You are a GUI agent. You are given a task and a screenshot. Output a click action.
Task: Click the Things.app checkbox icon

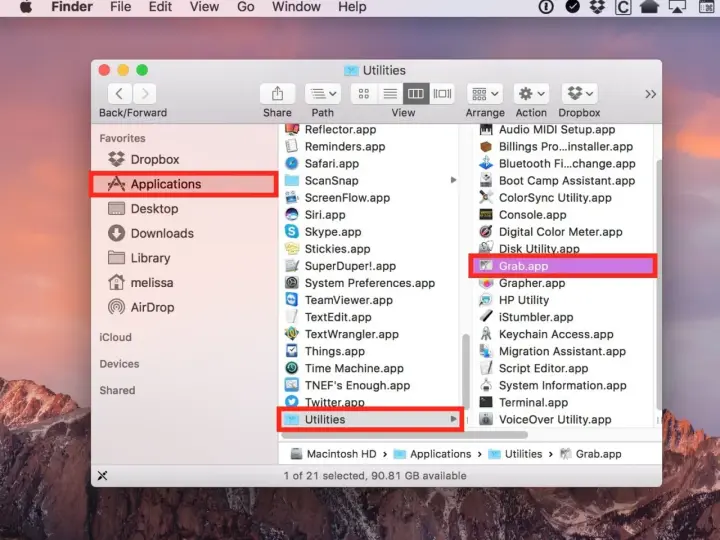[x=292, y=351]
